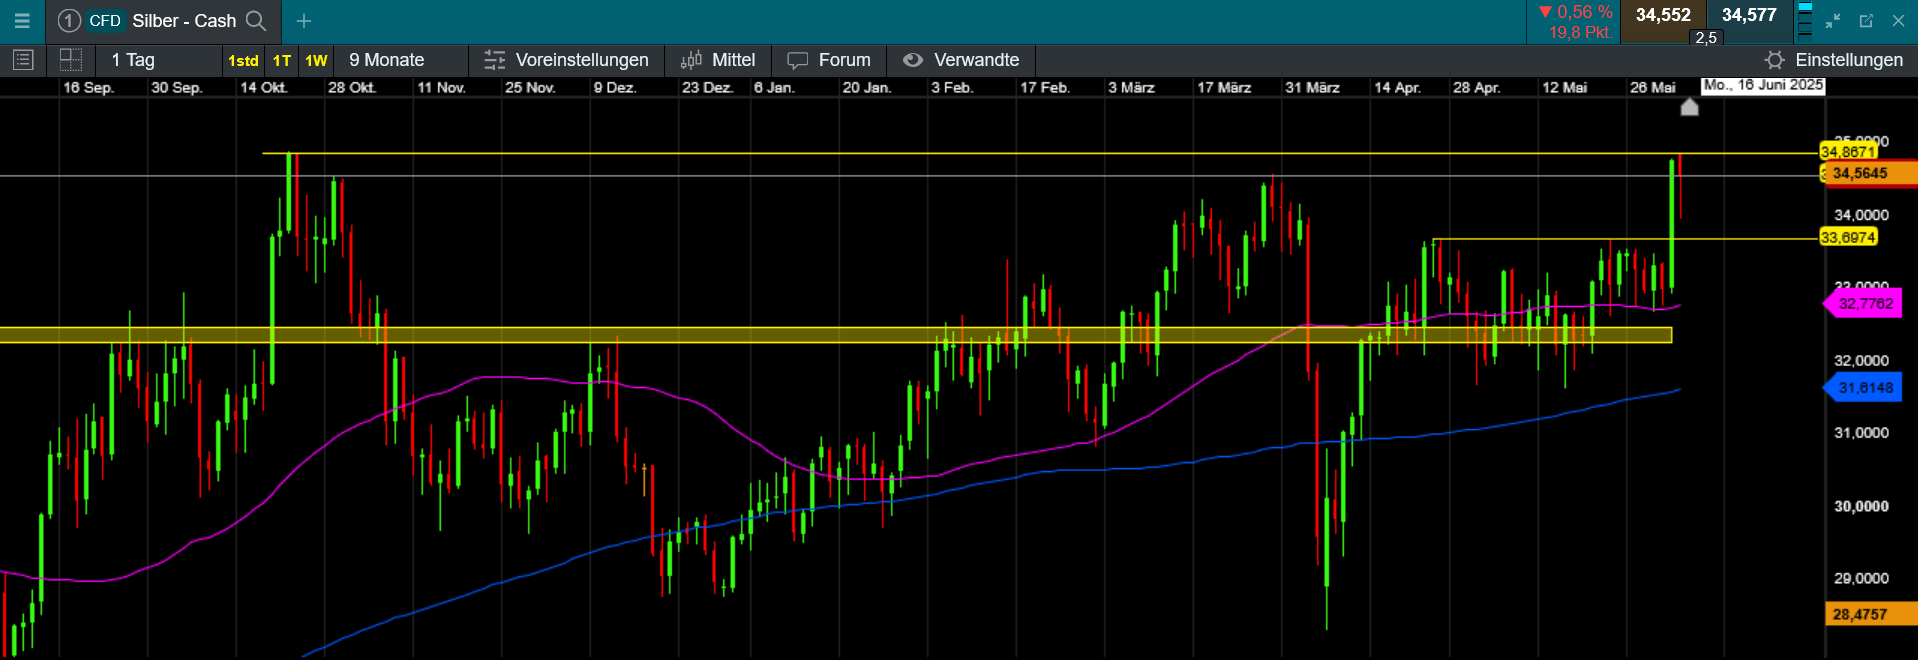Click candlestick icon next to Mittel
Viewport: 1918px width, 660px height.
[x=691, y=60]
